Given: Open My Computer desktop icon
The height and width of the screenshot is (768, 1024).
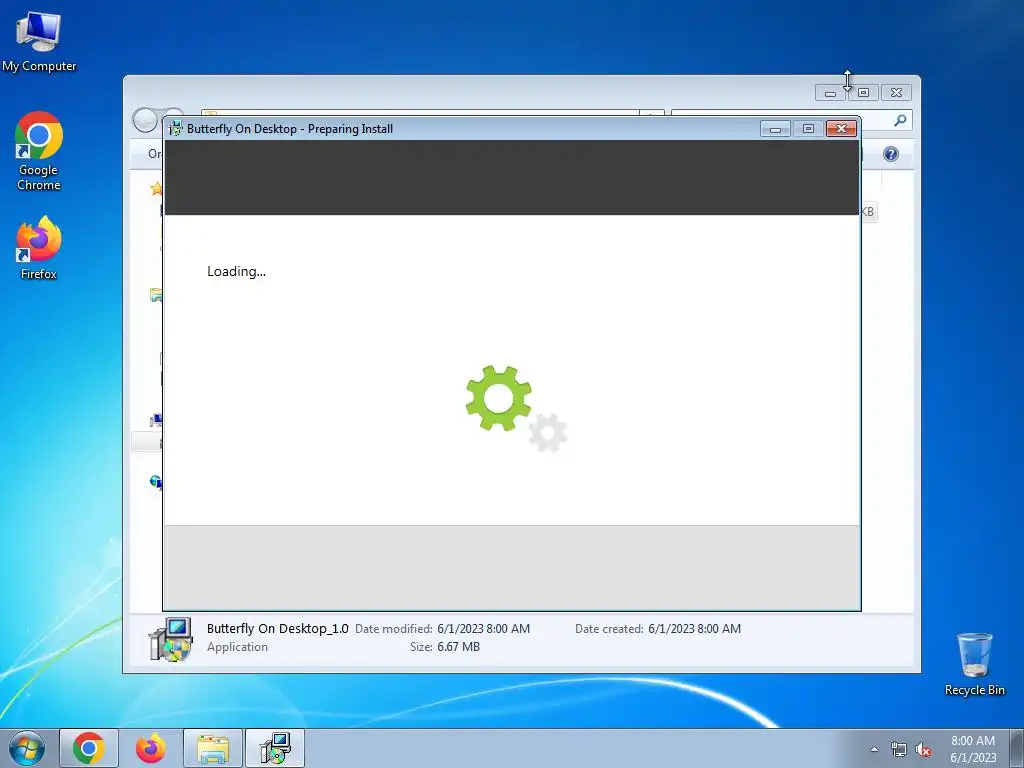Looking at the screenshot, I should click(39, 40).
